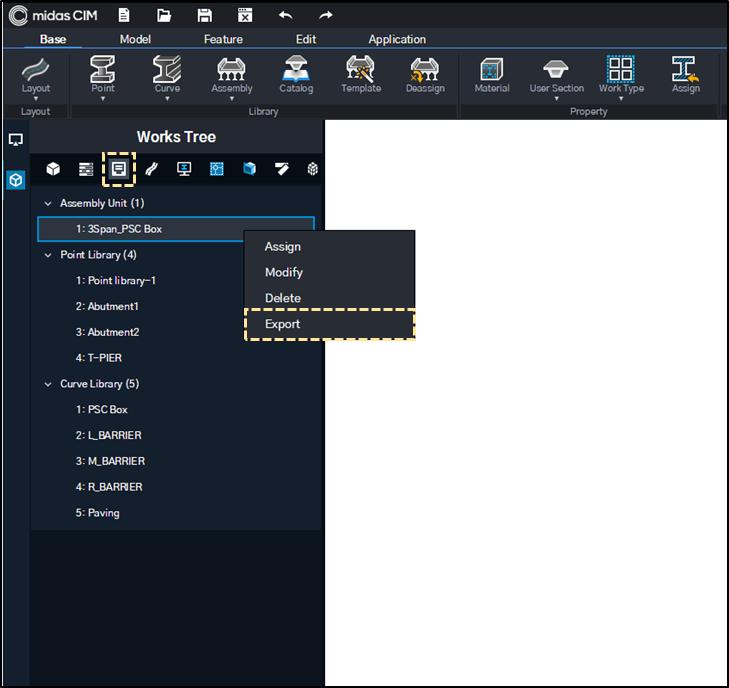This screenshot has width=729, height=688.
Task: Select the highlighted library tab icon in Works Tree
Action: coord(119,169)
